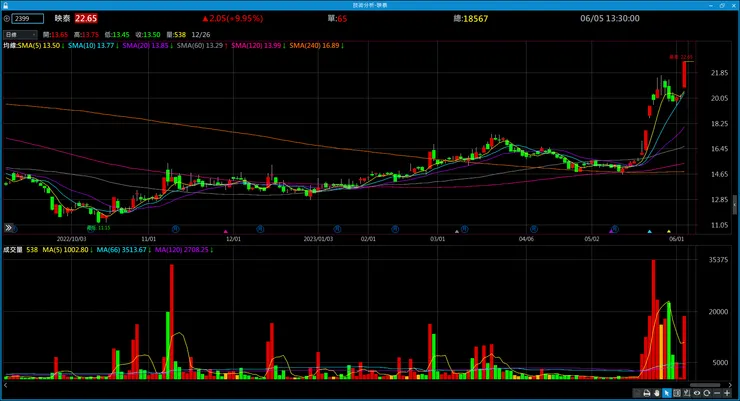Click the stock code input showing 2399

[x=27, y=18]
